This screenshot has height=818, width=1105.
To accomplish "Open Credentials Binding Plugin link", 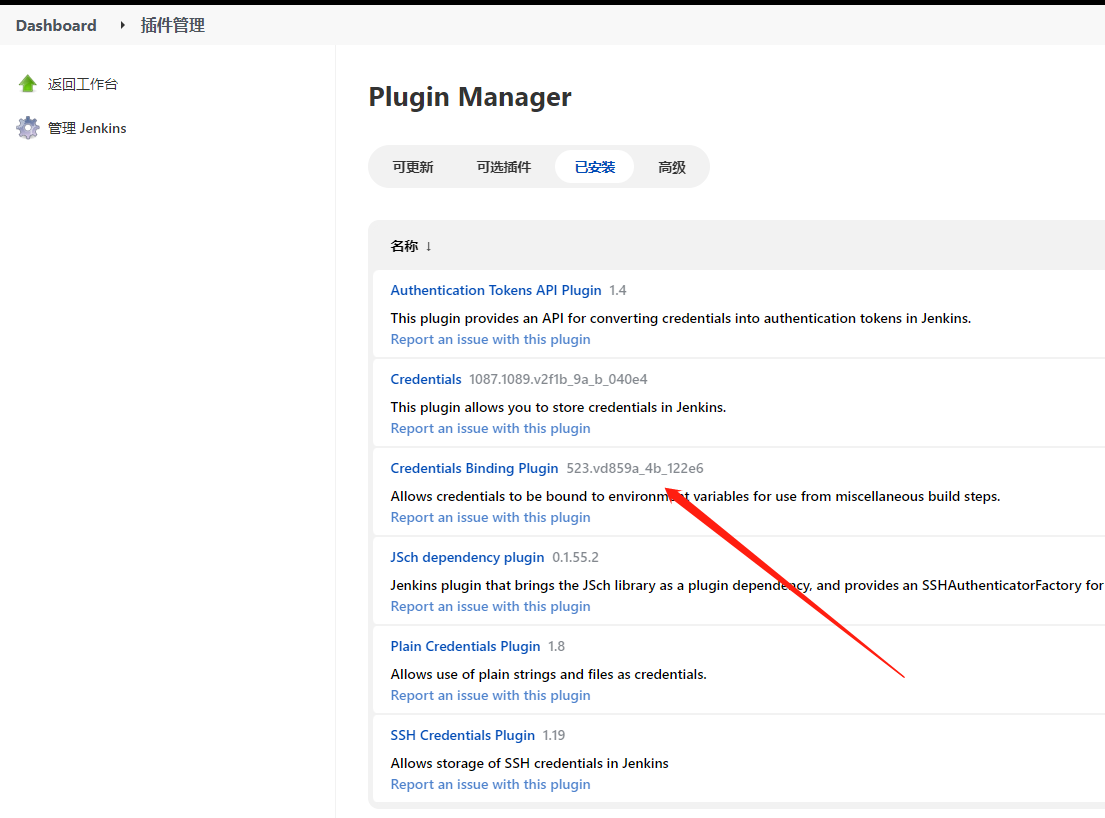I will coord(474,469).
